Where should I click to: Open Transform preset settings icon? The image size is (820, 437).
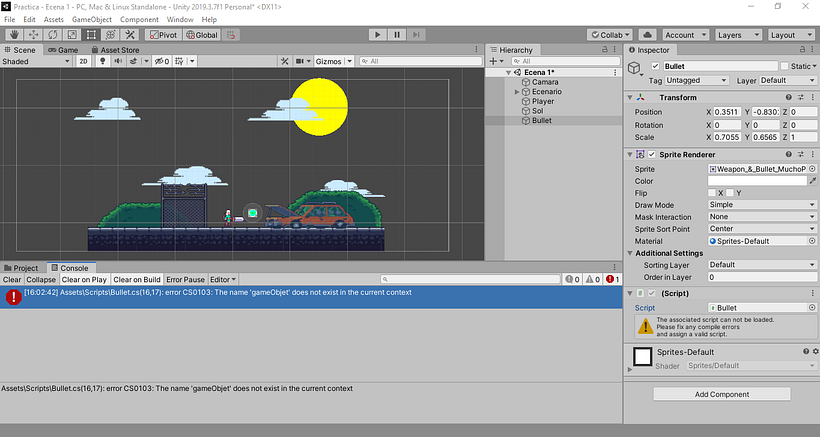(801, 97)
